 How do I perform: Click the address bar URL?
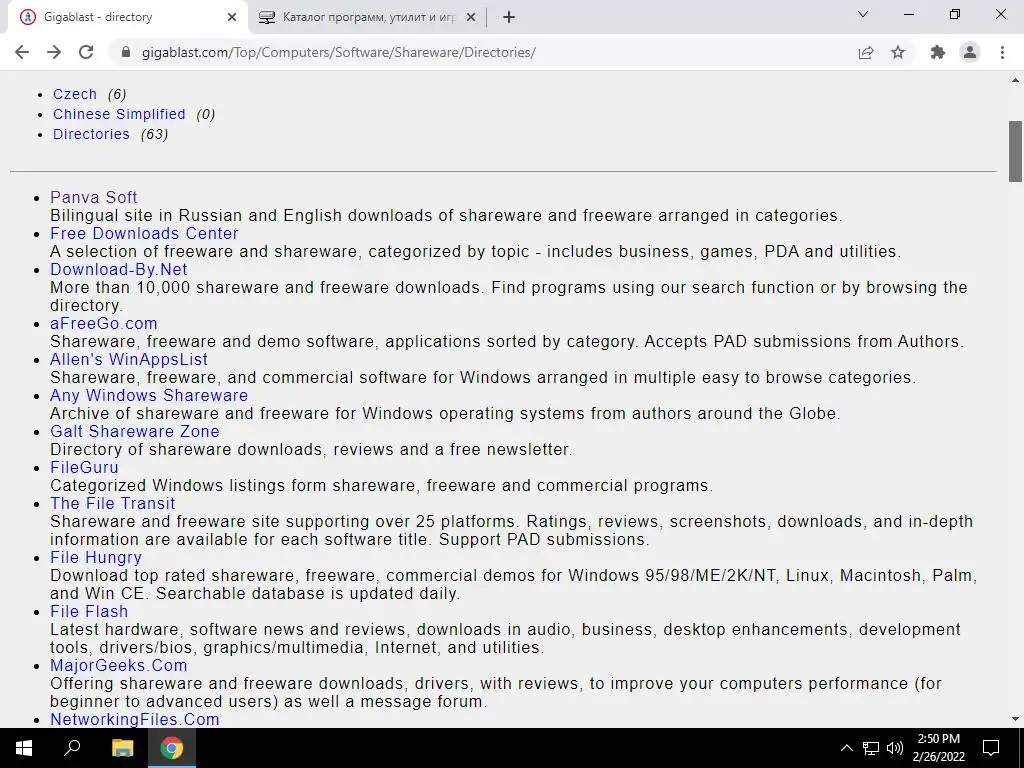coord(338,52)
